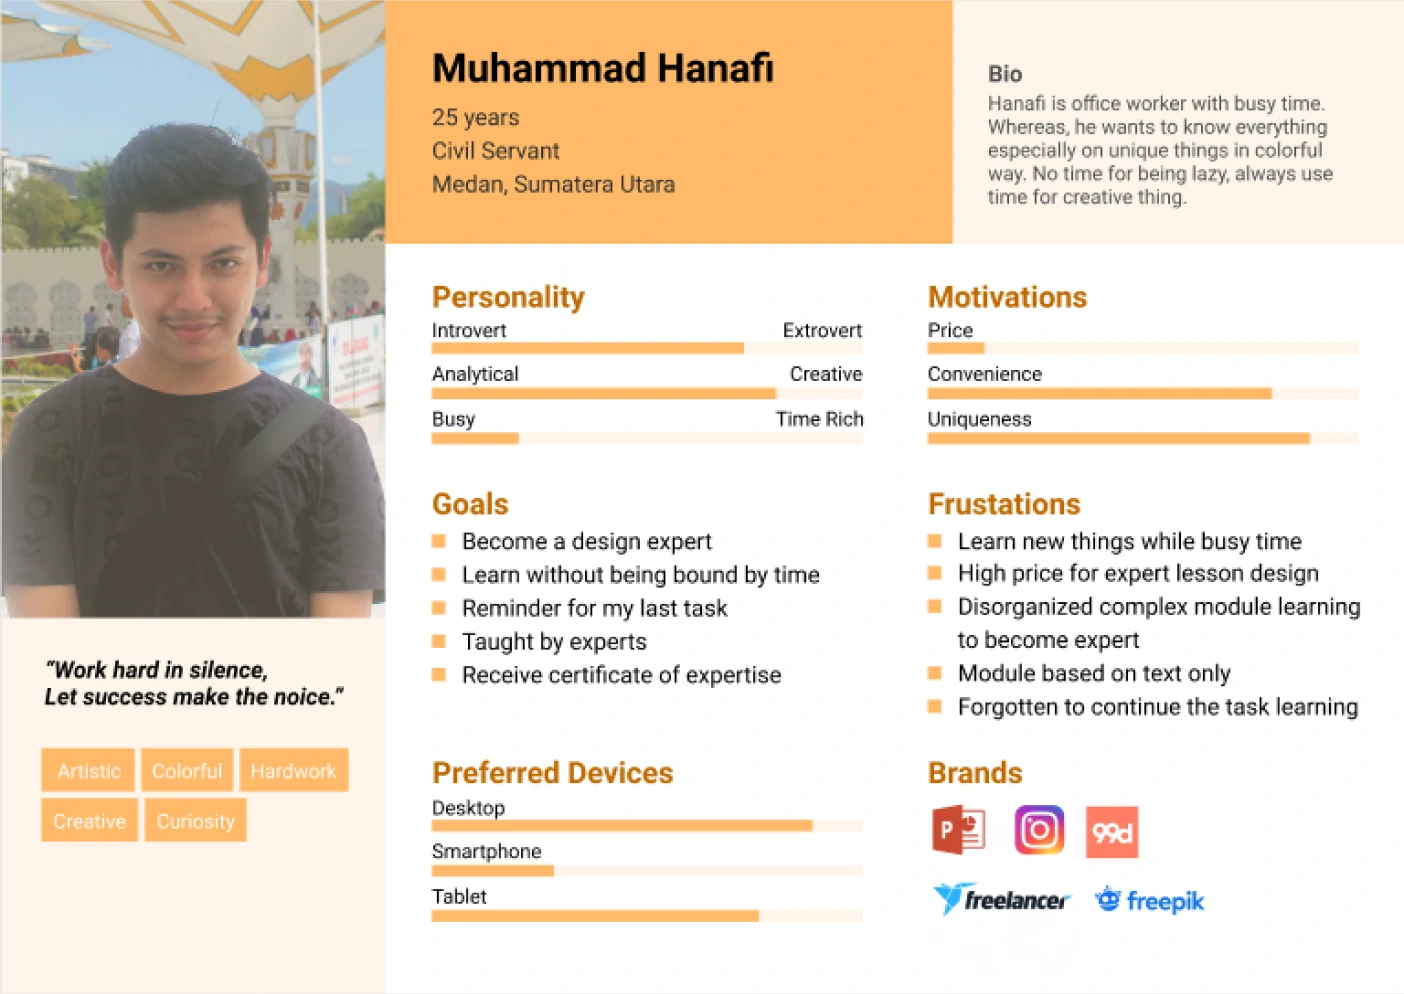Screen dimensions: 1404x994
Task: Click the Muhammad Hanafi name heading
Action: [x=603, y=68]
